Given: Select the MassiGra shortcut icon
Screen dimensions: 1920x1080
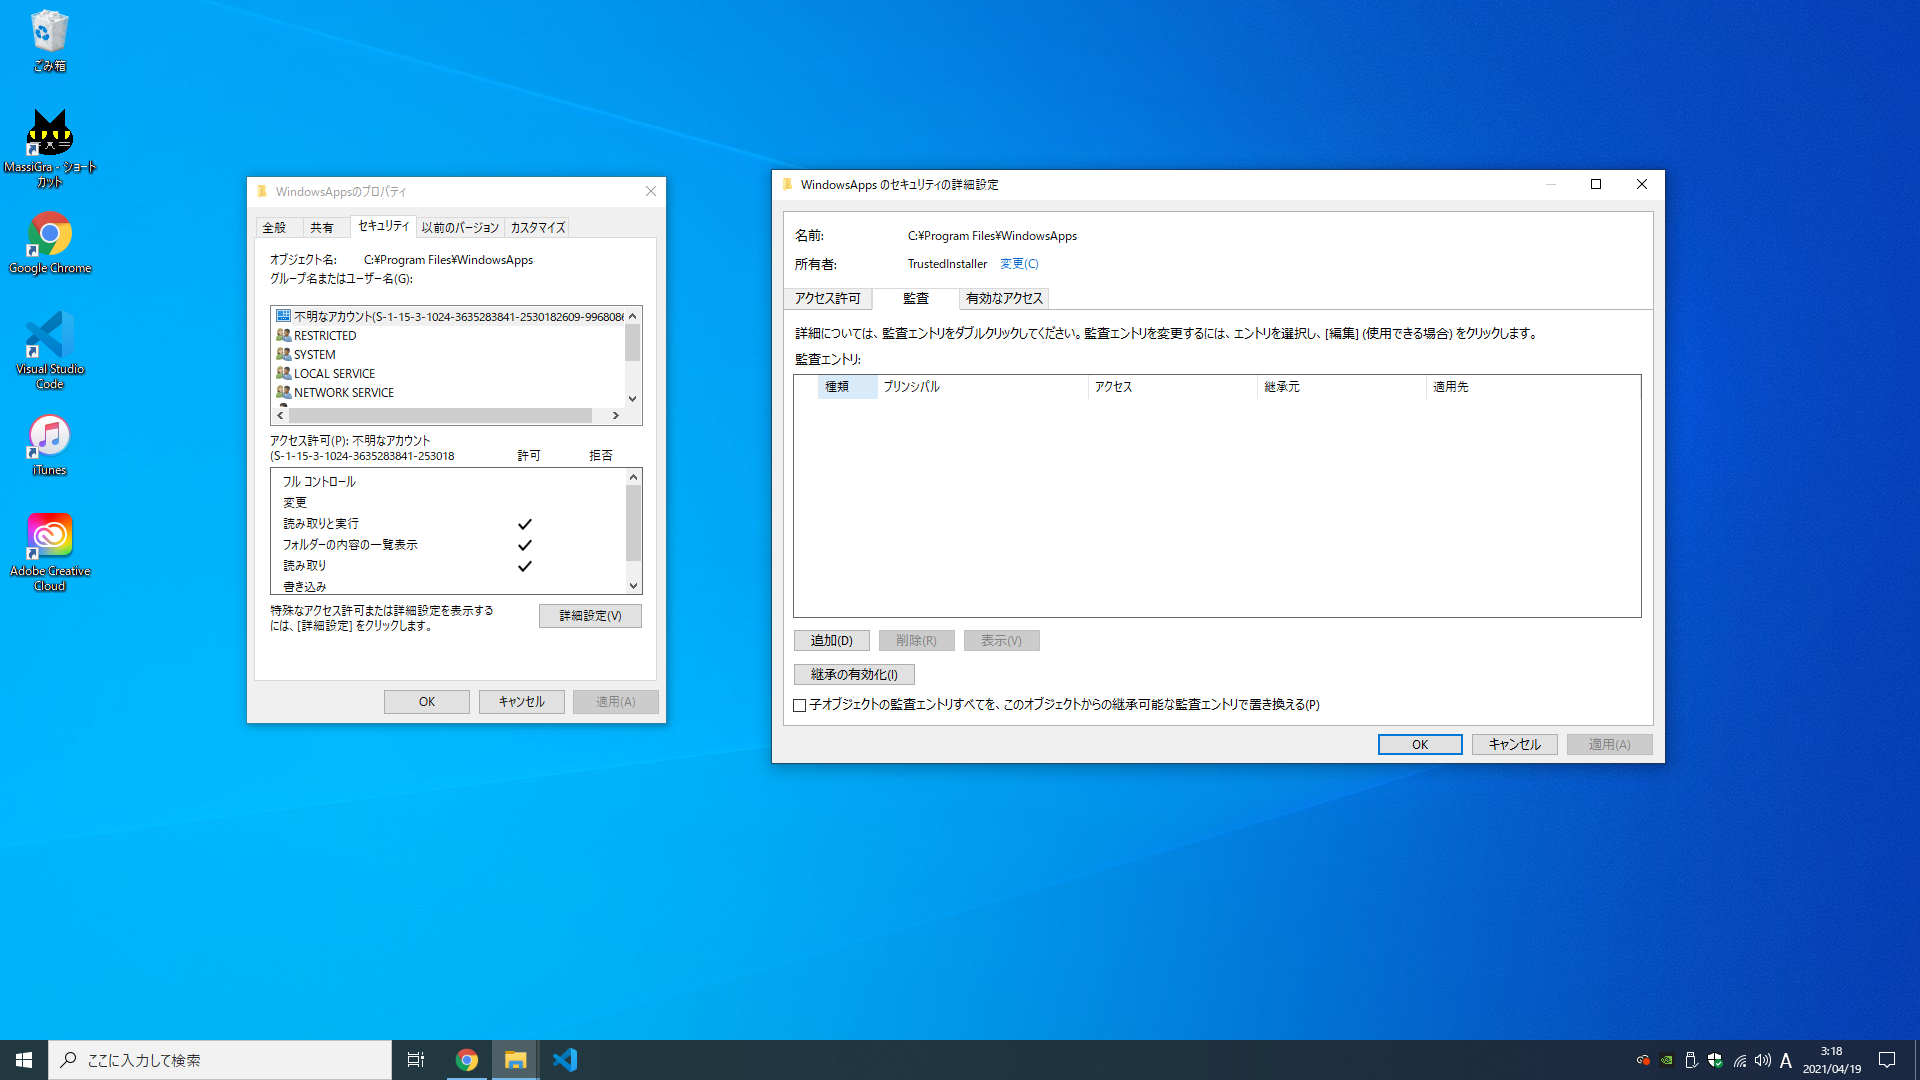Looking at the screenshot, I should [49, 147].
